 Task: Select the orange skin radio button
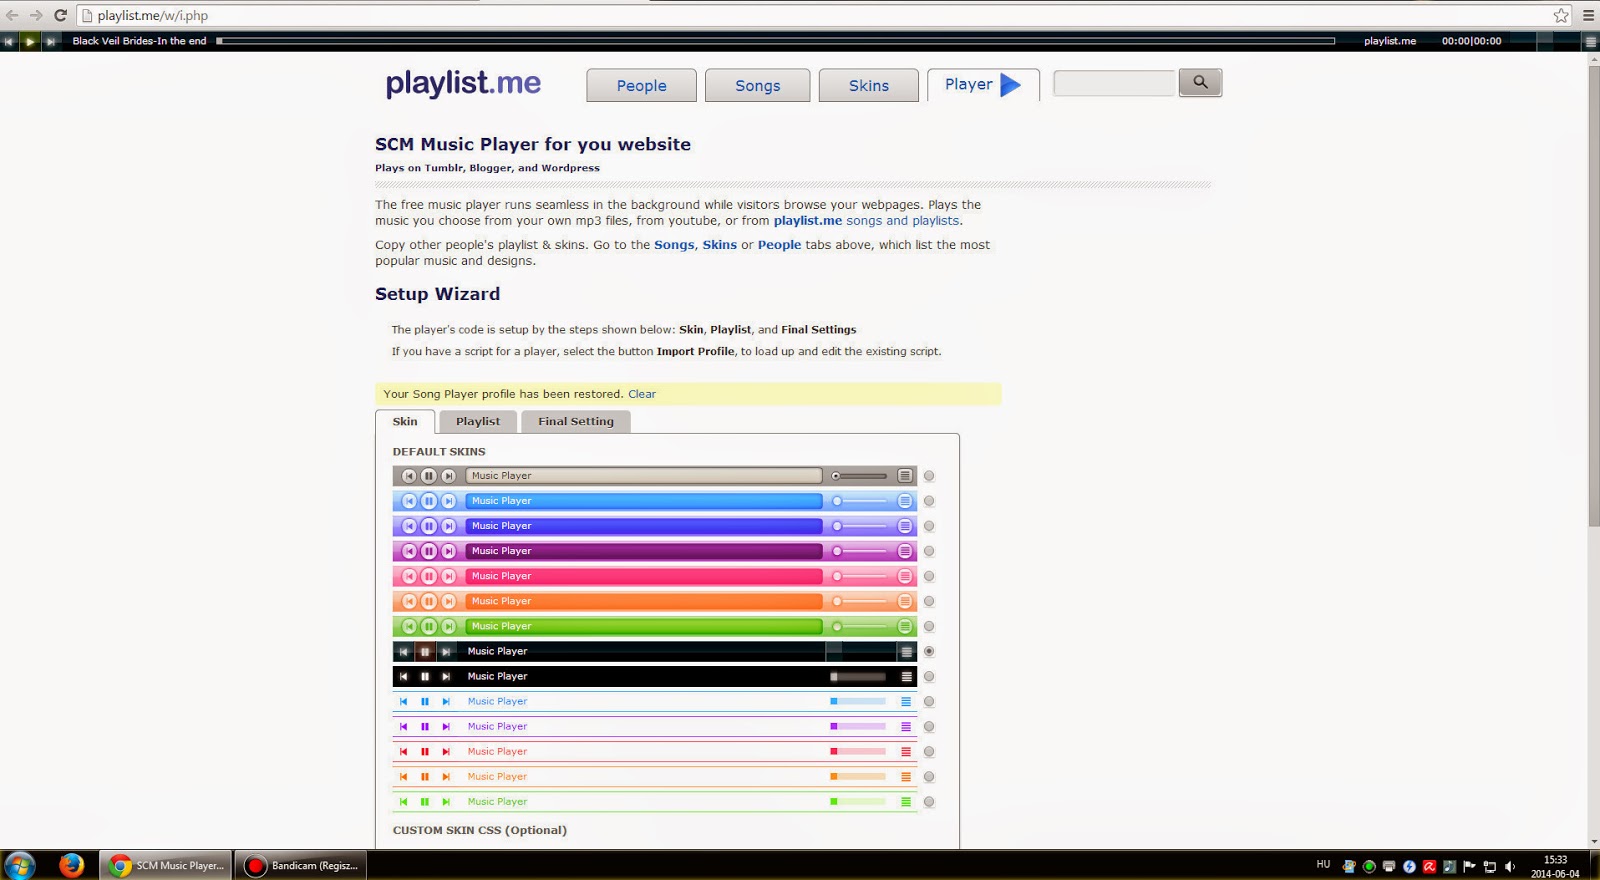click(x=929, y=601)
